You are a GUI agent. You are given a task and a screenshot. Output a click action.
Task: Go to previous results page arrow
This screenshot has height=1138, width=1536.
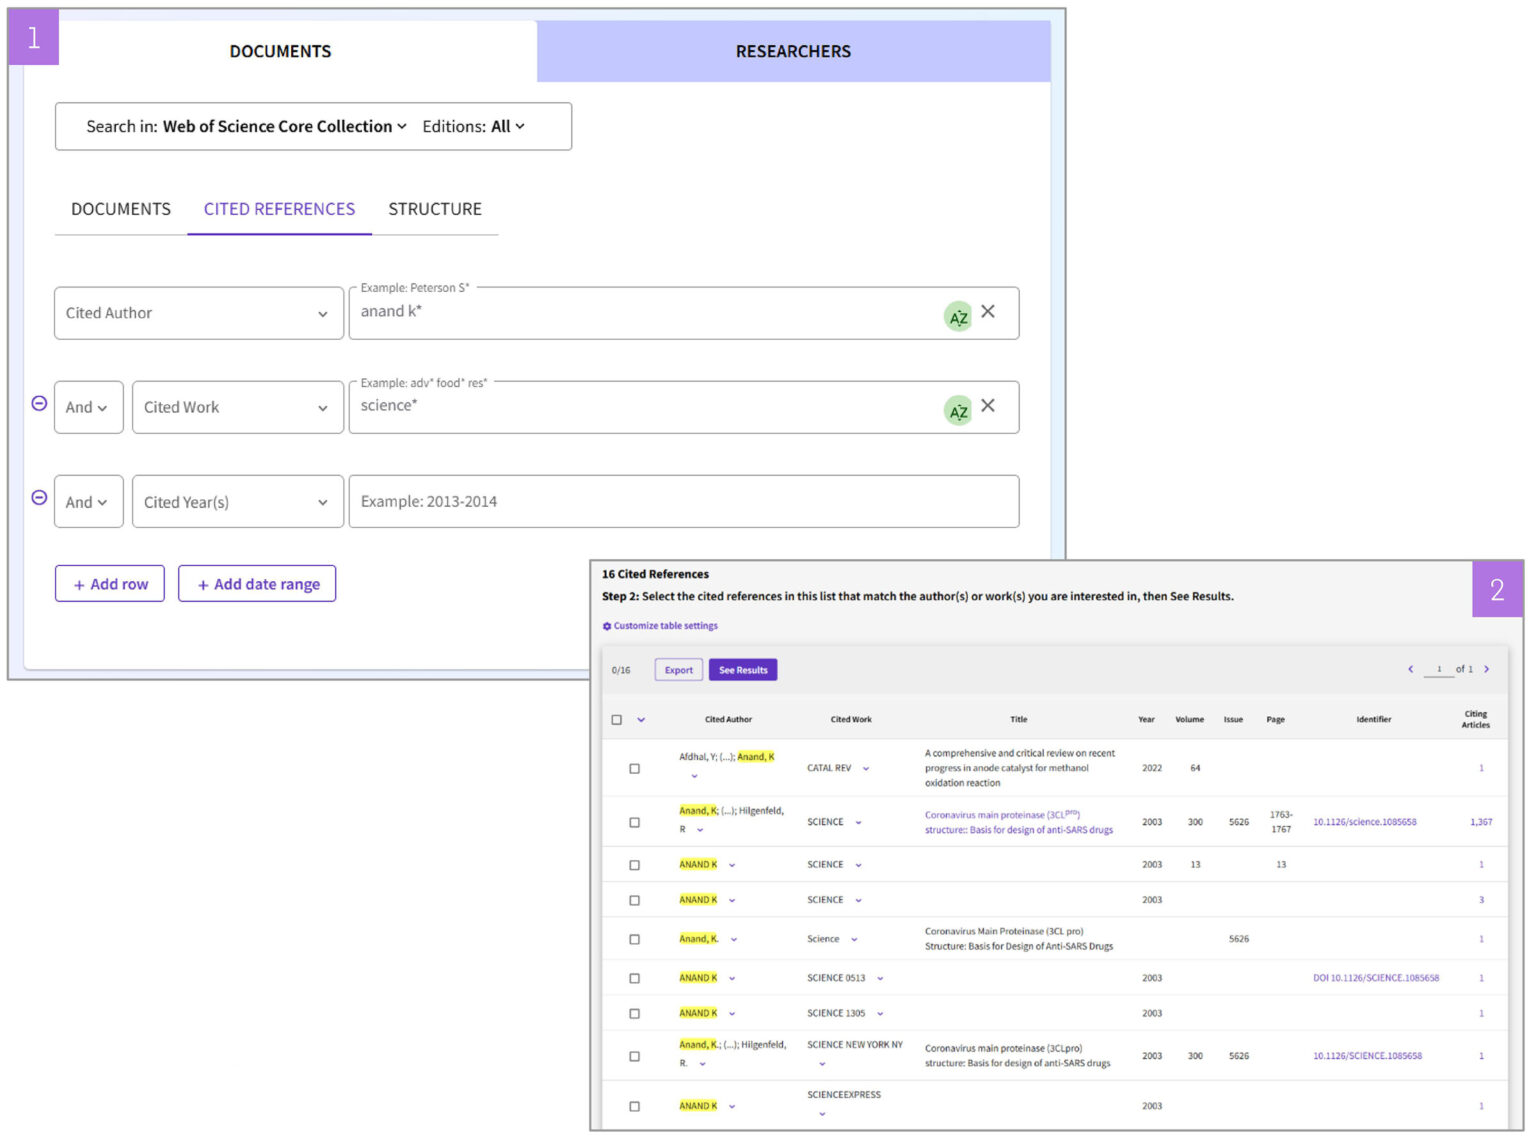[x=1410, y=669]
